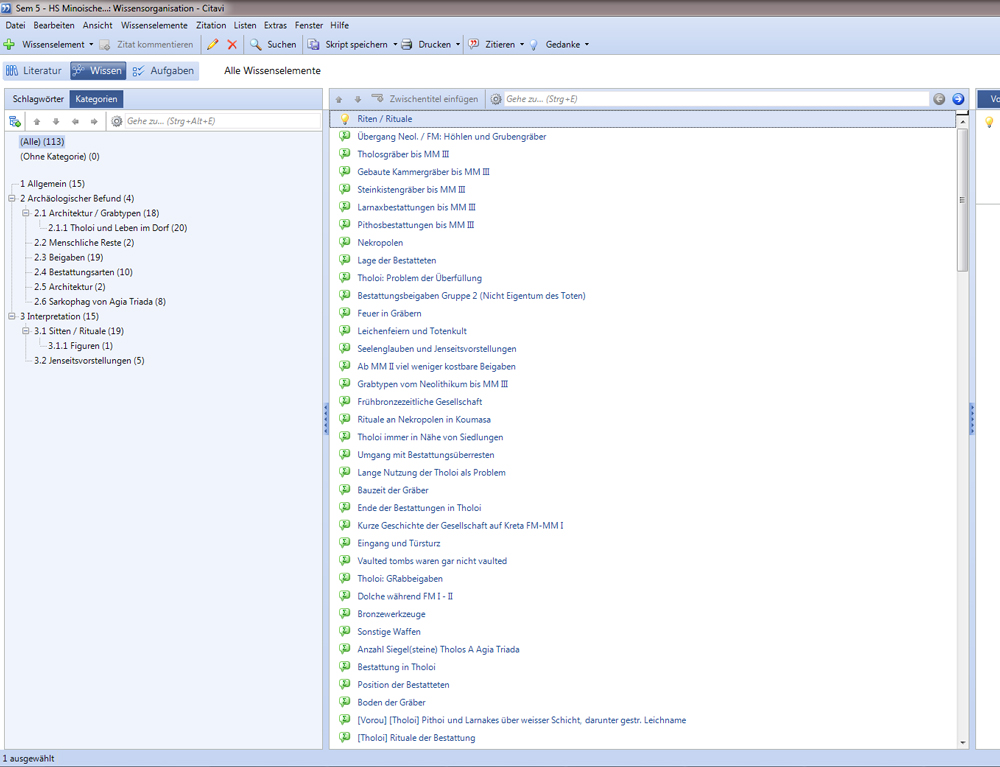Open the Drucken dropdown arrow
This screenshot has width=1000, height=767.
coord(458,45)
